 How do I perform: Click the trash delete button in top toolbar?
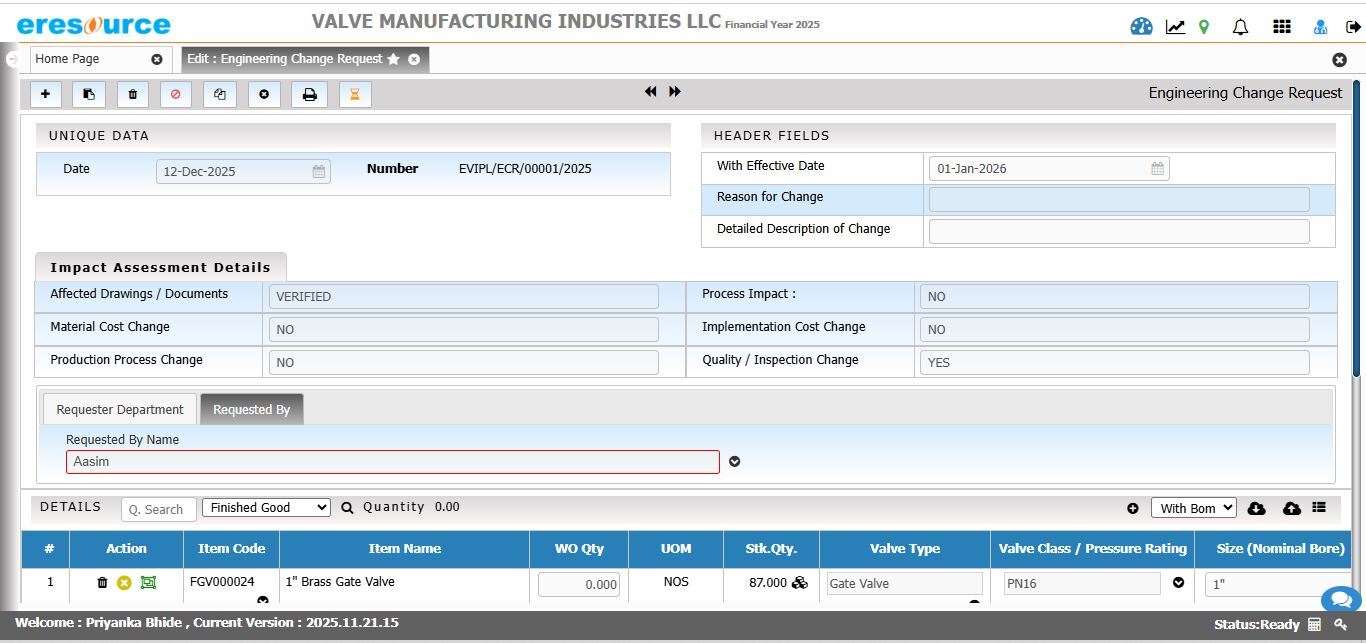click(132, 94)
